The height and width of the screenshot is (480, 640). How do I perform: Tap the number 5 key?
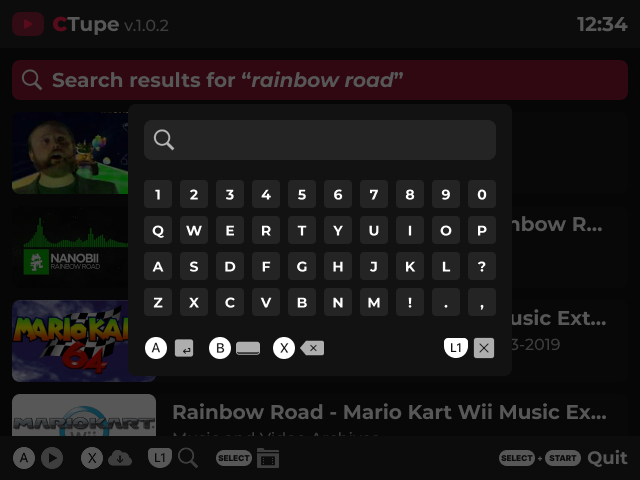(302, 194)
